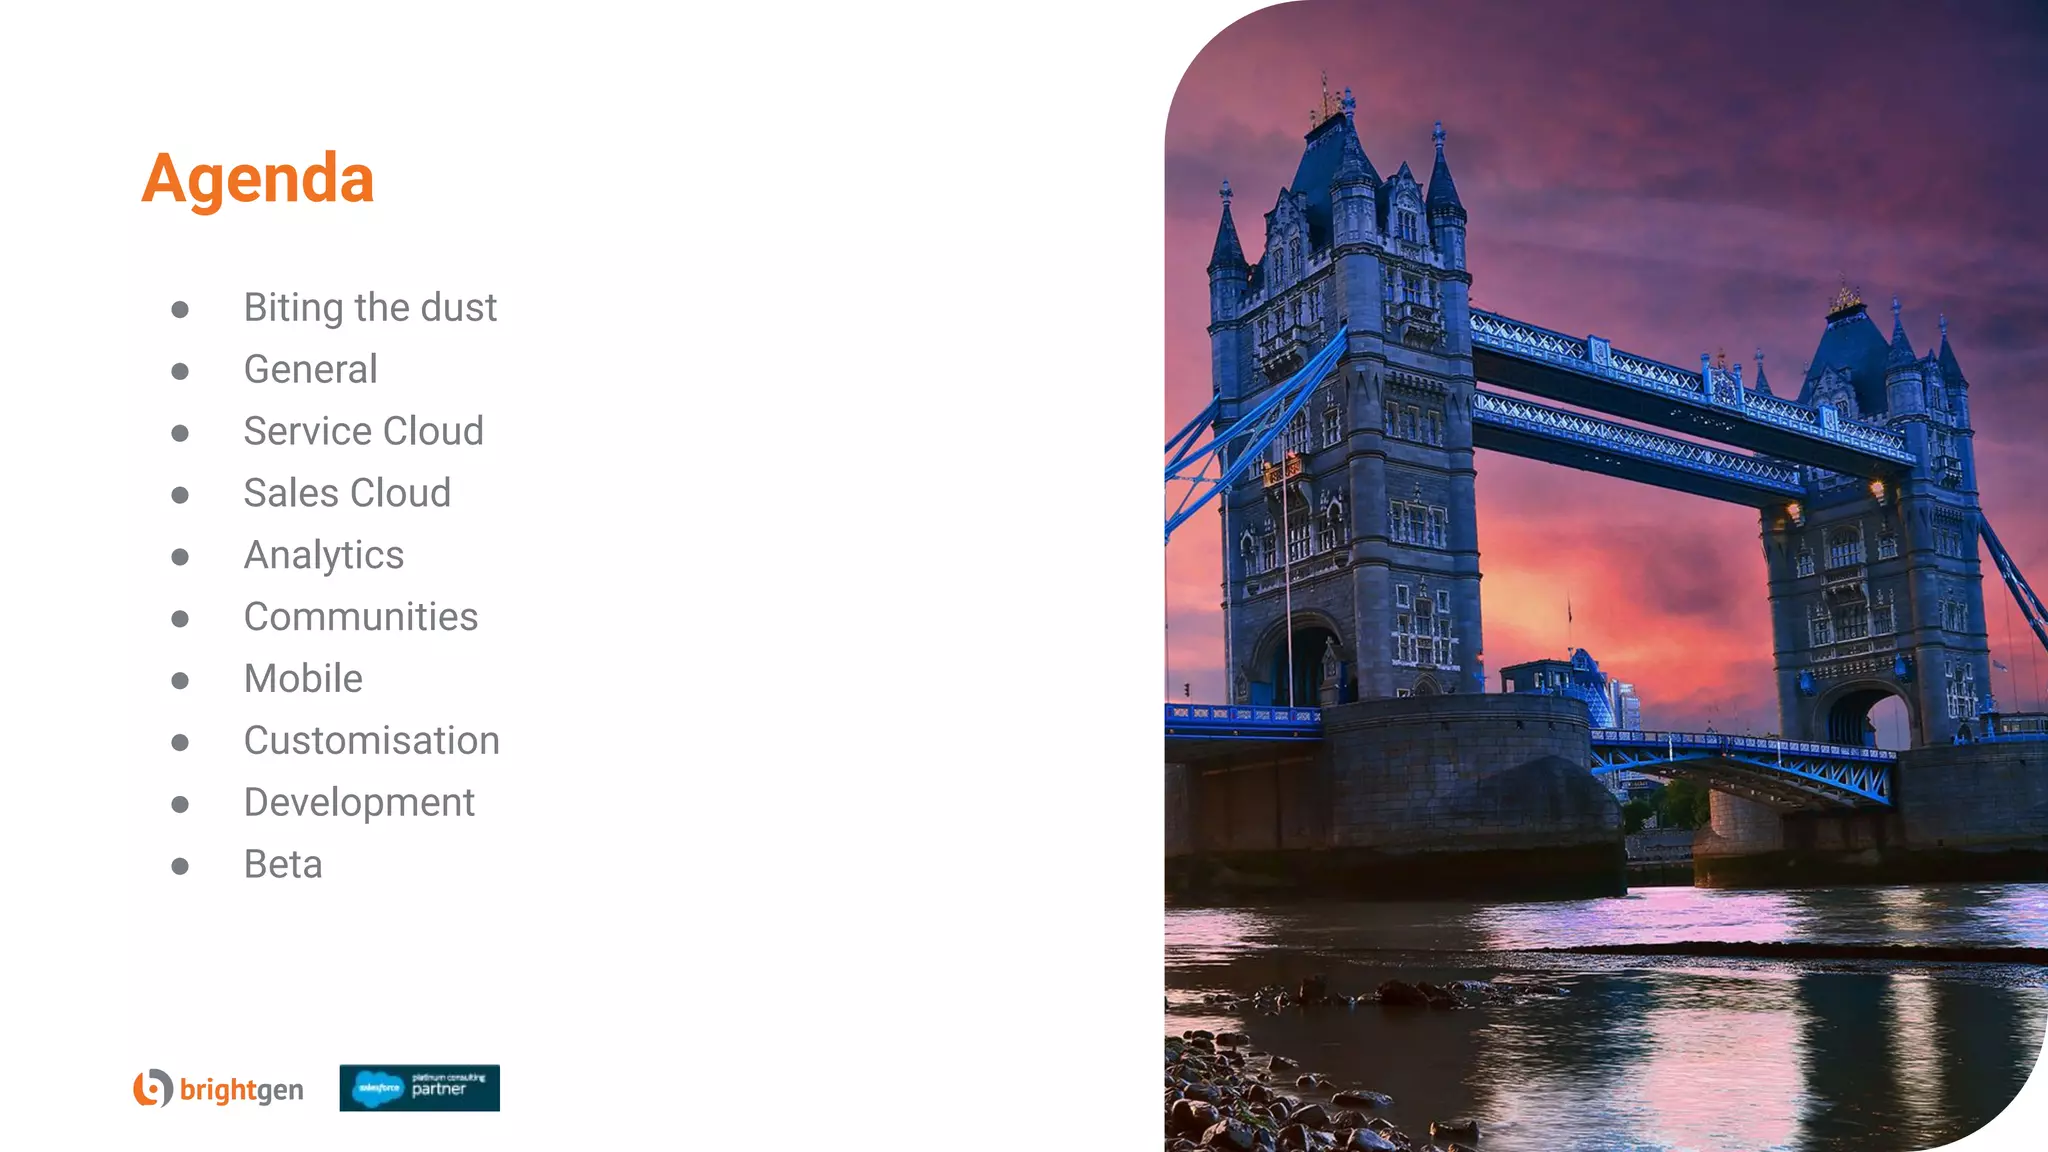Screen dimensions: 2048x1152
Task: Select the Sales Cloud entry
Action: 348,494
